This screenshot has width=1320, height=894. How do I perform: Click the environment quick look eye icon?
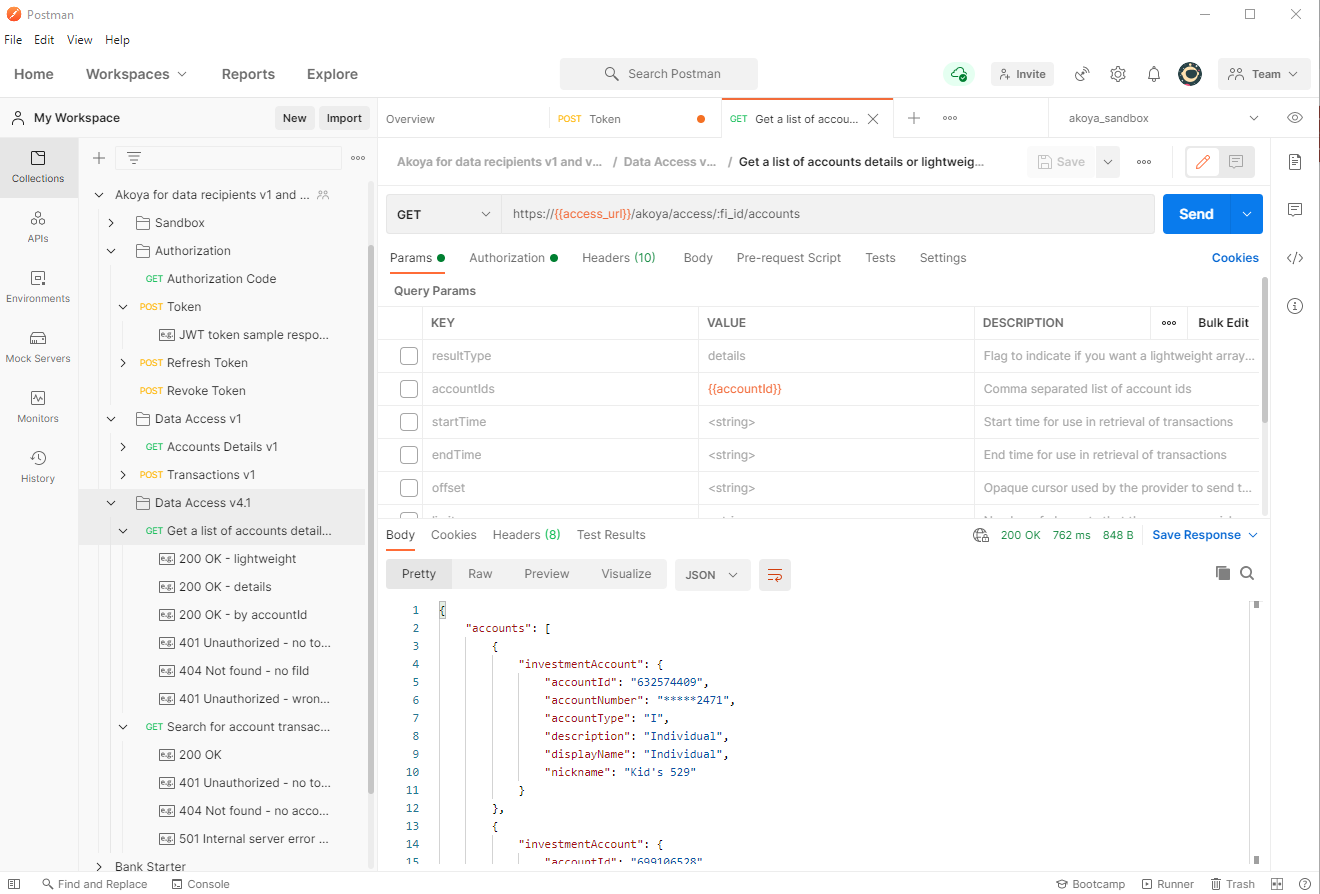1295,118
